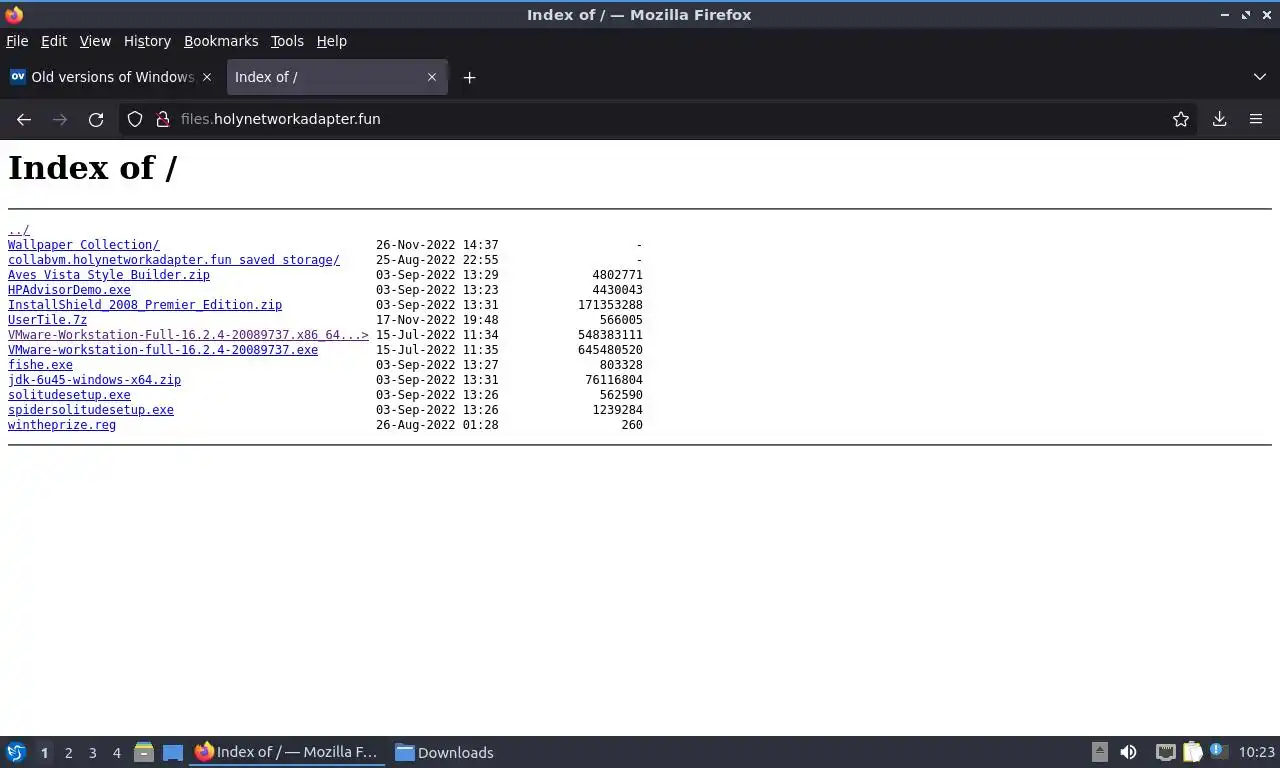This screenshot has height=768, width=1280.
Task: Open collabvm.holynetworkadapter.fun saved storage/ folder
Action: click(x=174, y=260)
